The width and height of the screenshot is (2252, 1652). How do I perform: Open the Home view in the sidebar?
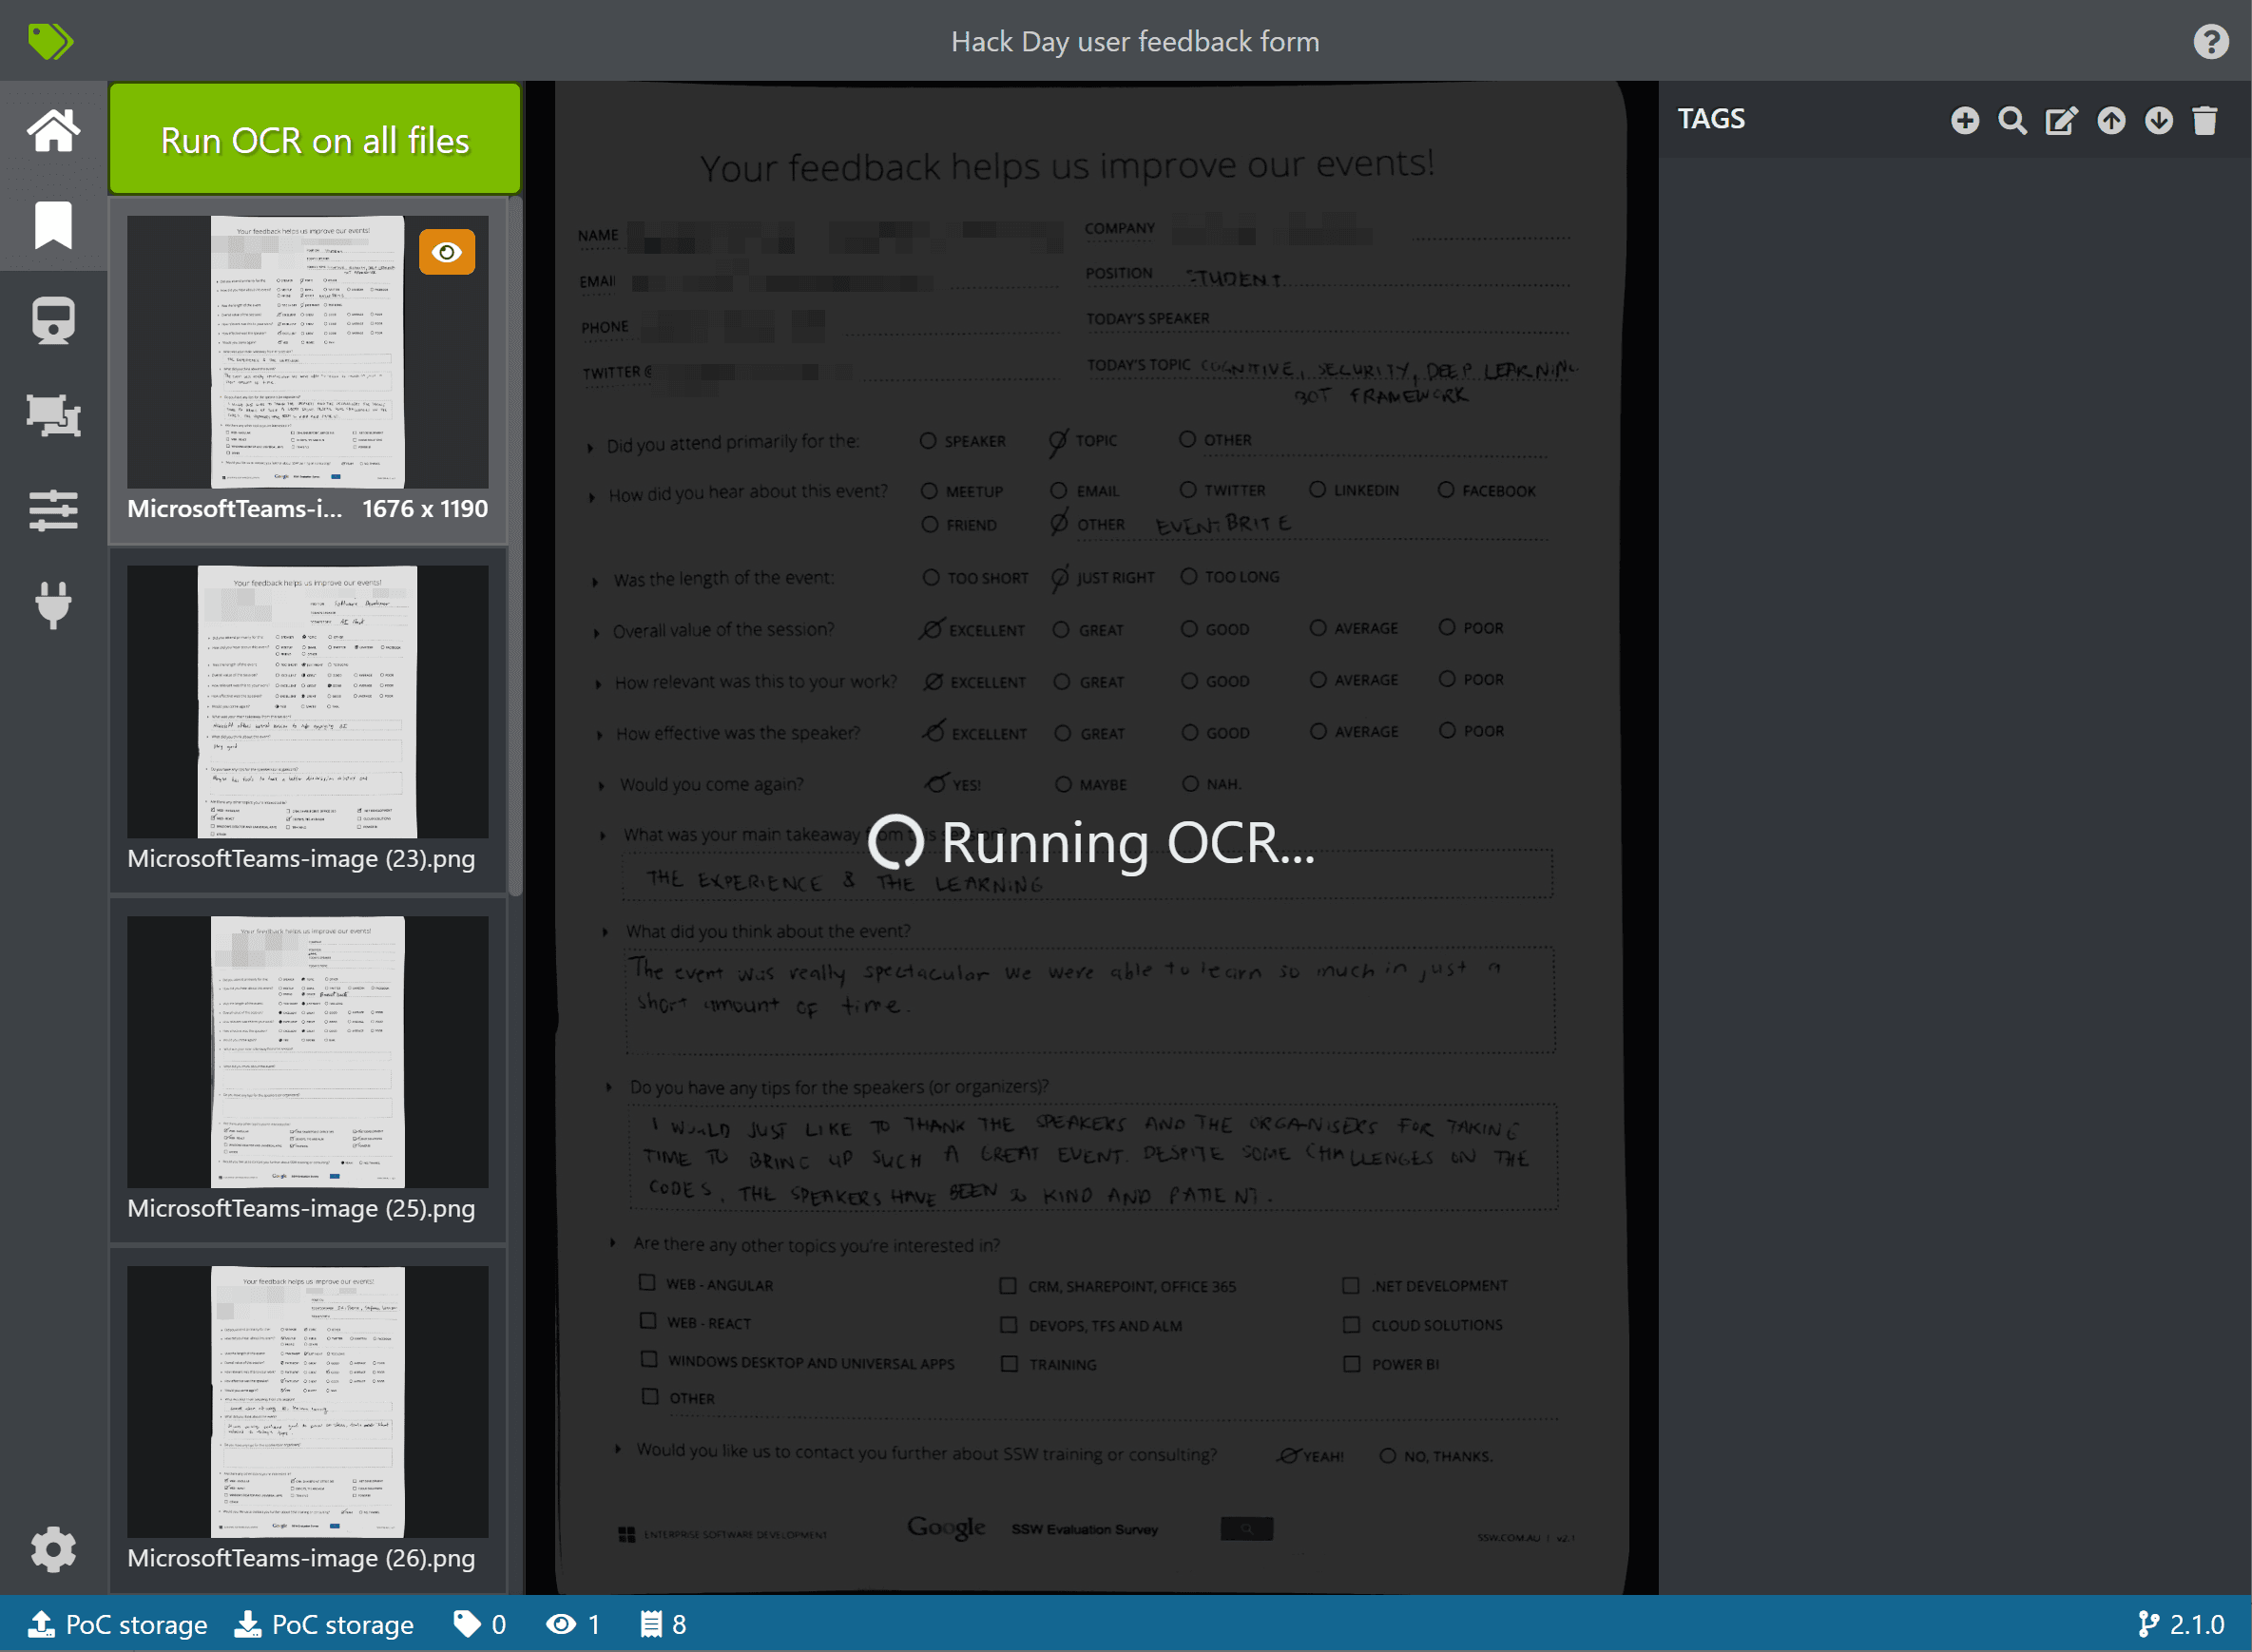(x=54, y=130)
